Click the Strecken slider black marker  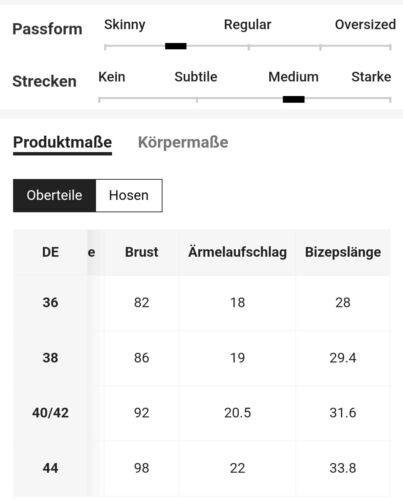(294, 99)
